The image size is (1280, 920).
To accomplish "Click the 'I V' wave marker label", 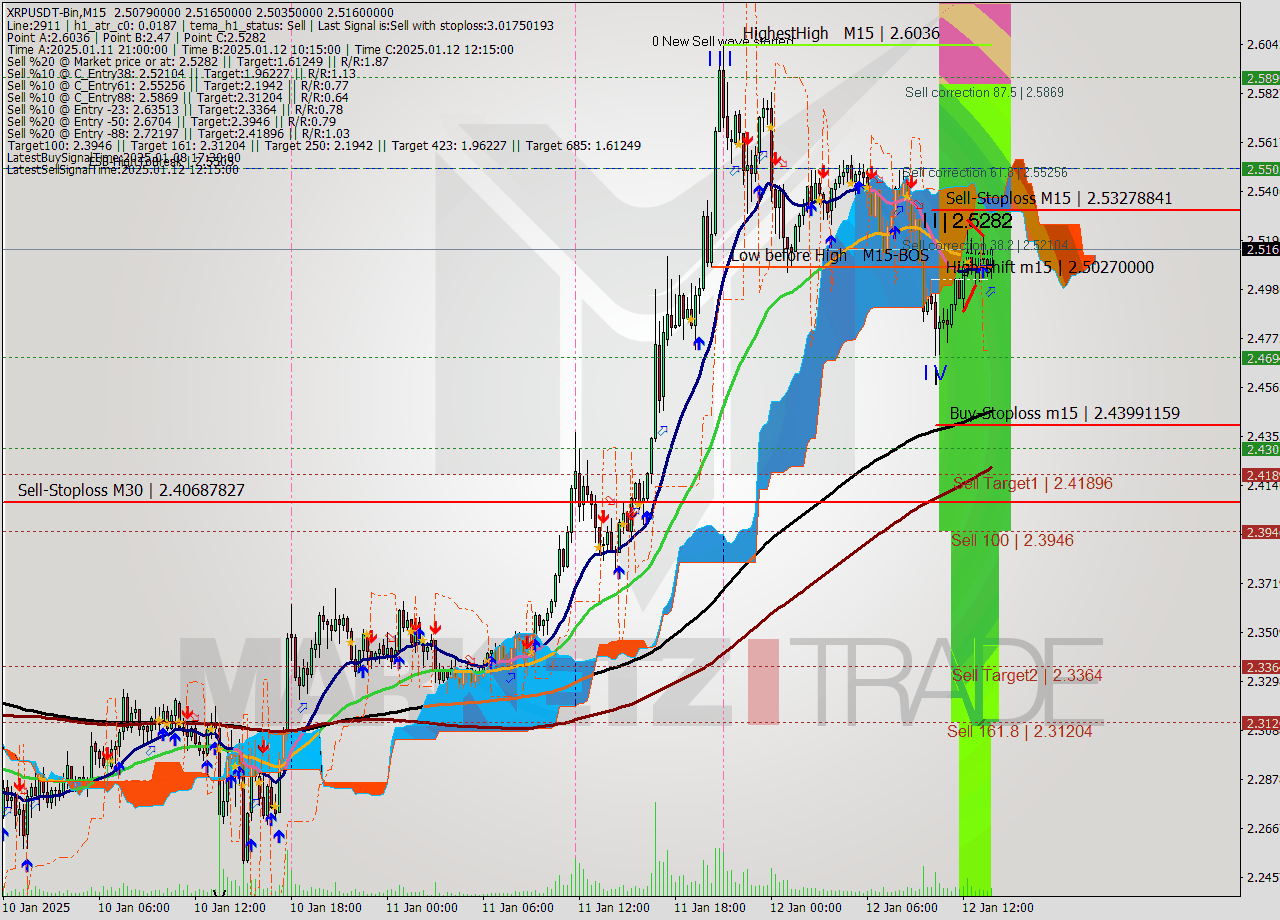I will tap(935, 373).
